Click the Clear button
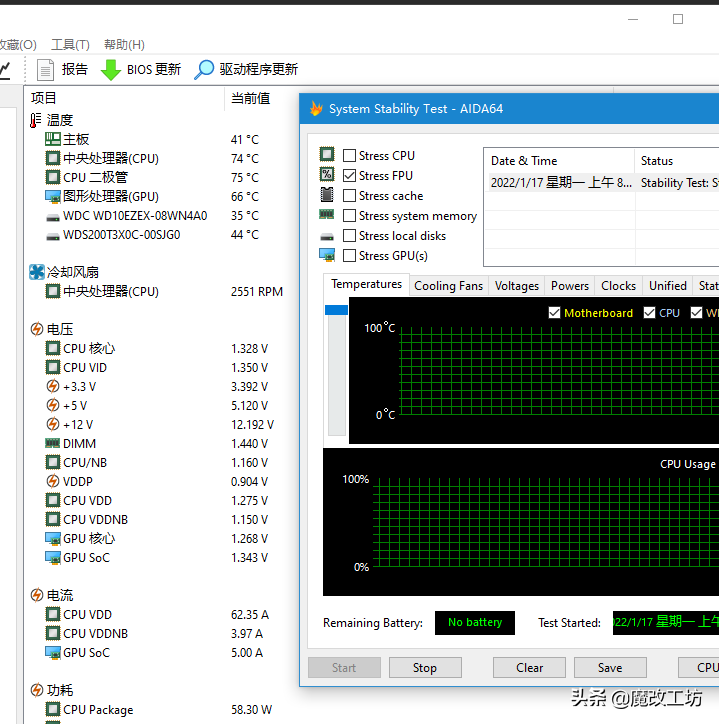The height and width of the screenshot is (724, 719). (529, 668)
